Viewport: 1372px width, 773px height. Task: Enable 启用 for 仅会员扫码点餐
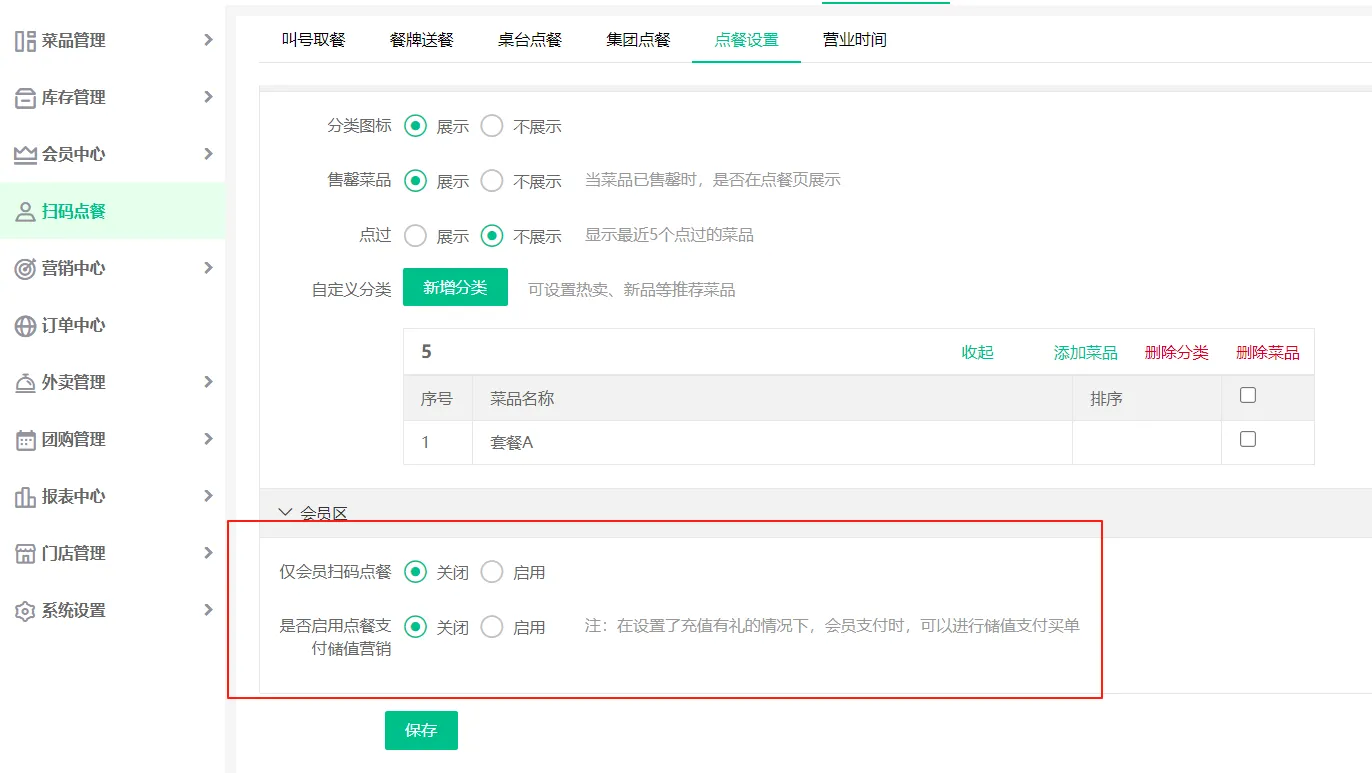492,572
